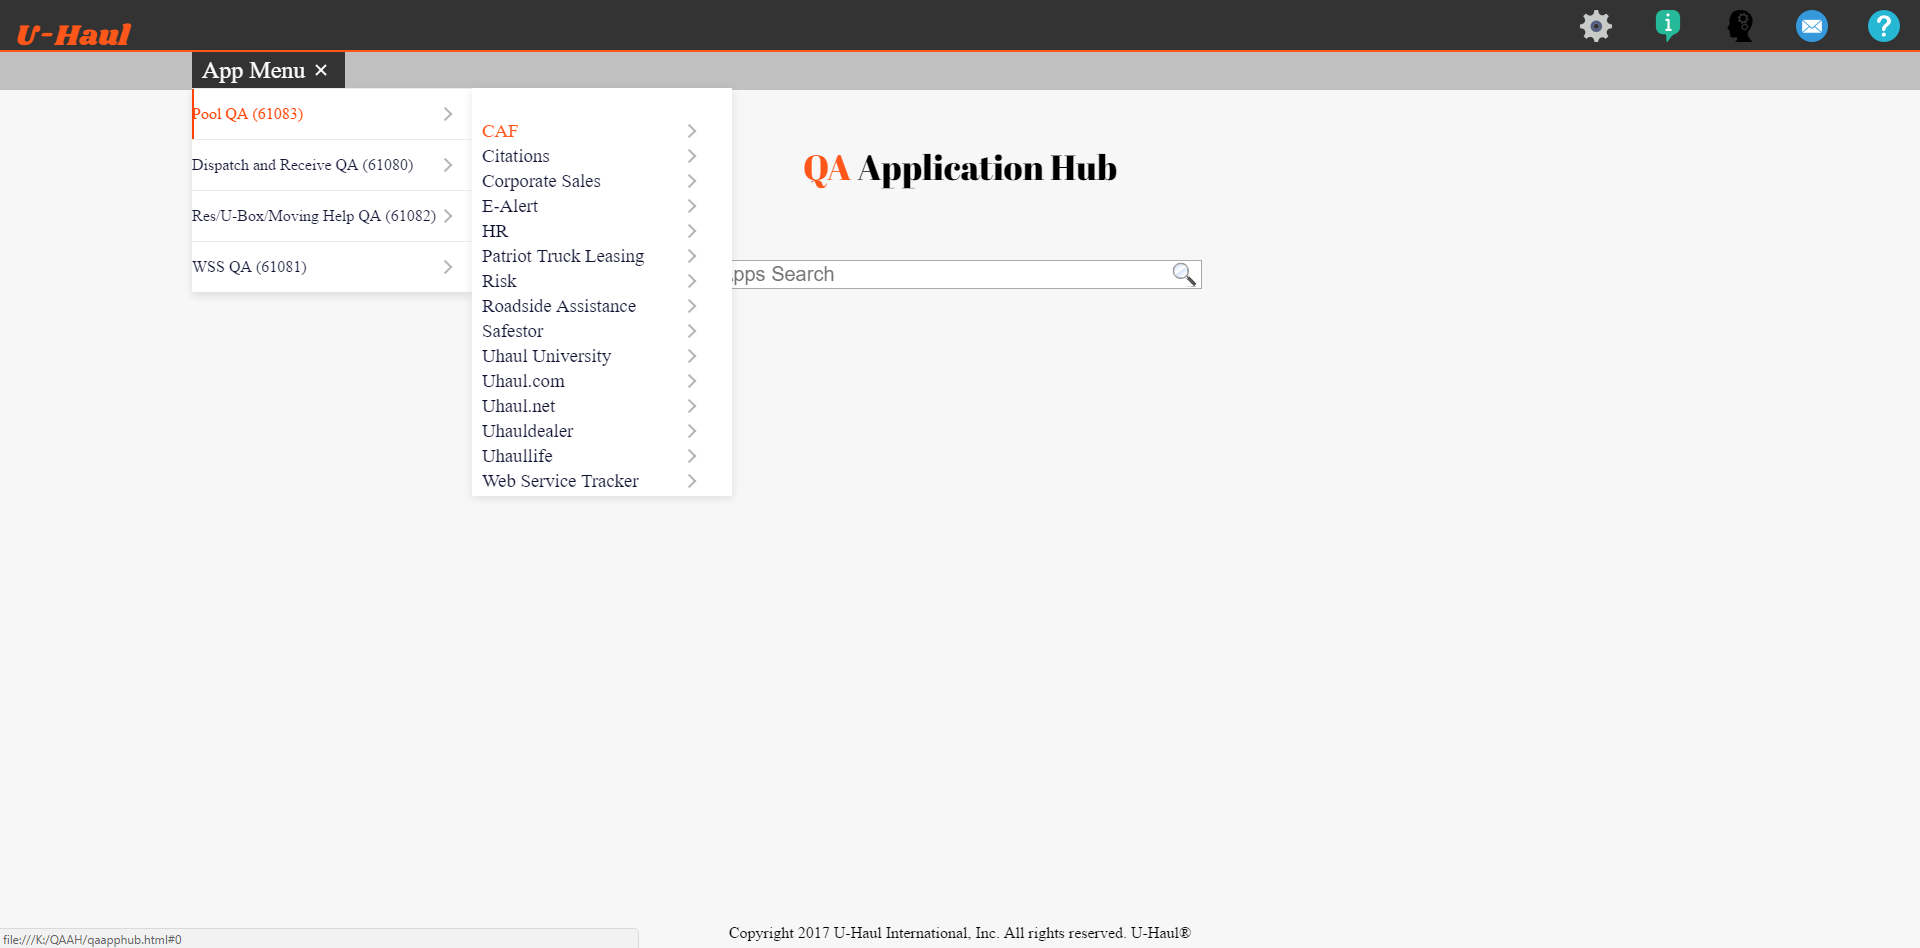Click the Copyright 2017 U-Haul footer text
The width and height of the screenshot is (1920, 948).
tap(960, 933)
